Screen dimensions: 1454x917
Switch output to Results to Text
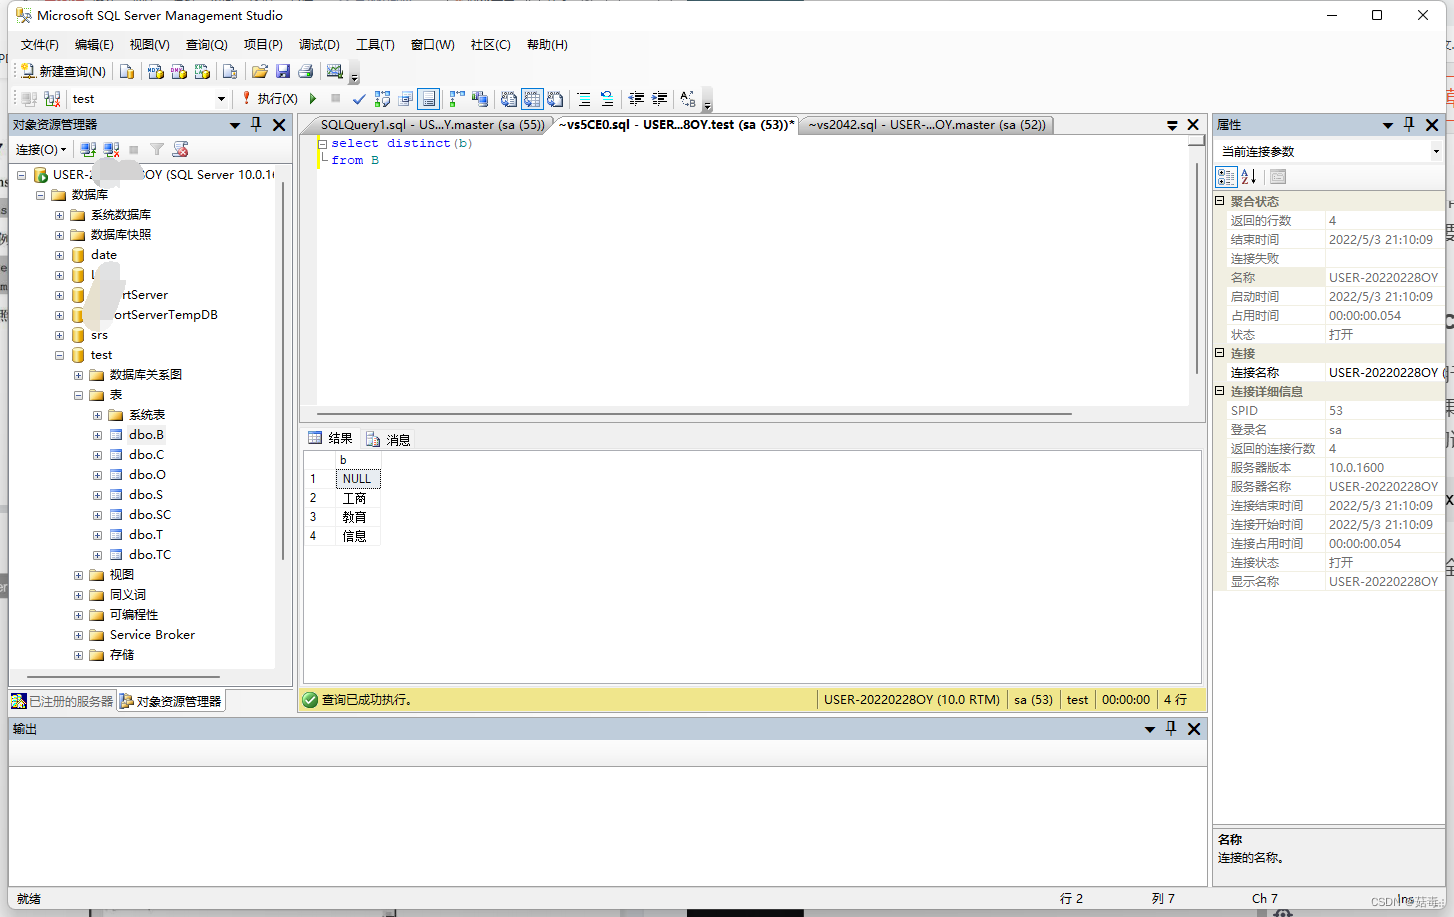[x=509, y=99]
